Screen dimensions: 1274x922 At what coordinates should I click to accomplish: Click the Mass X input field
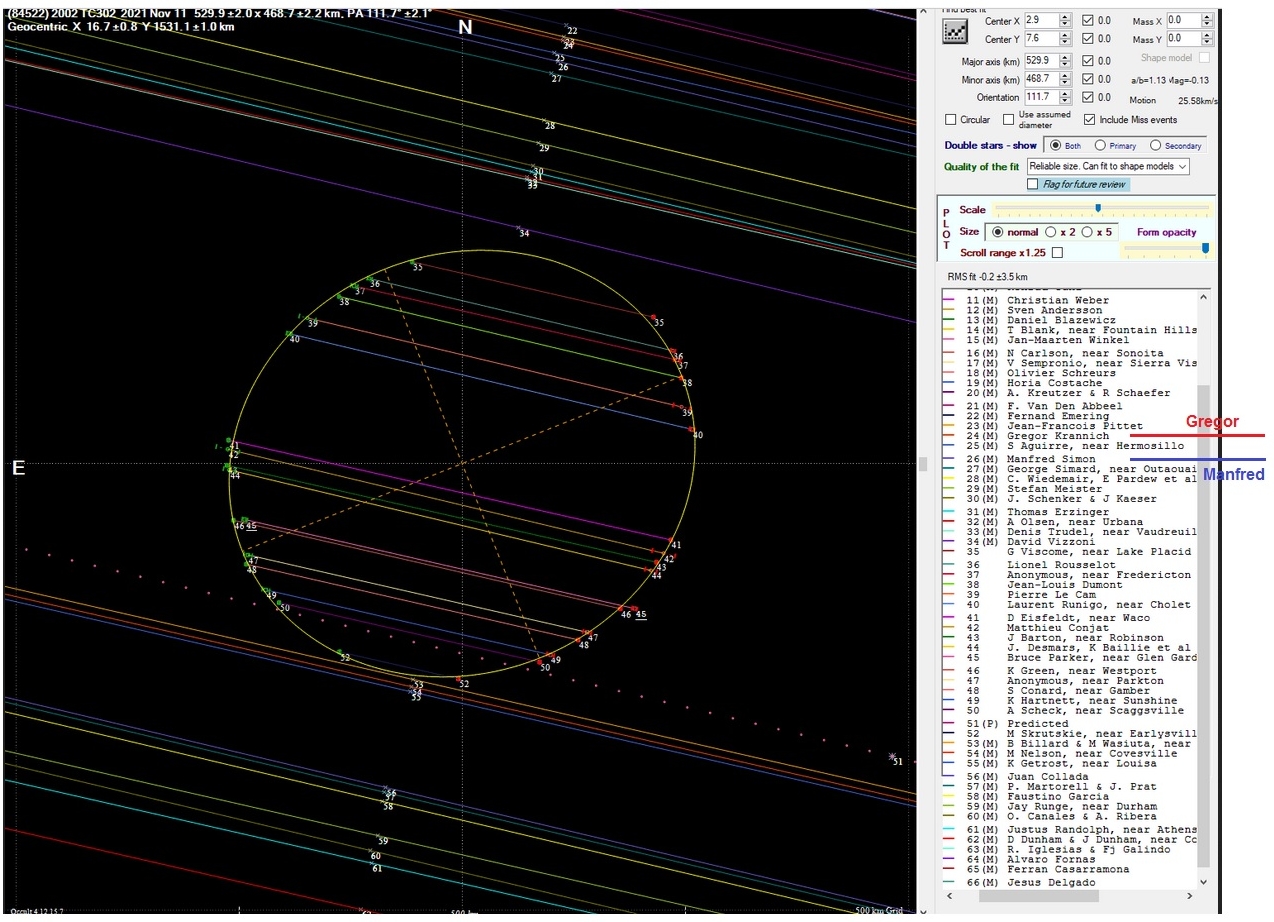click(1183, 20)
